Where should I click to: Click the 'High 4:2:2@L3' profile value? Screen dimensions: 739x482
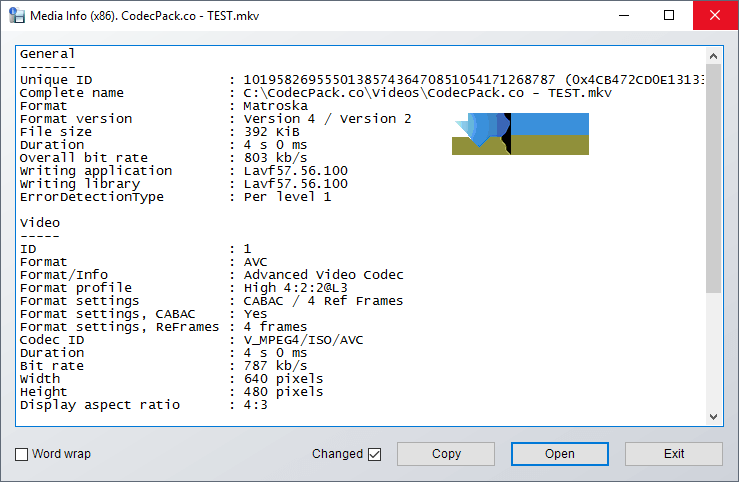296,287
